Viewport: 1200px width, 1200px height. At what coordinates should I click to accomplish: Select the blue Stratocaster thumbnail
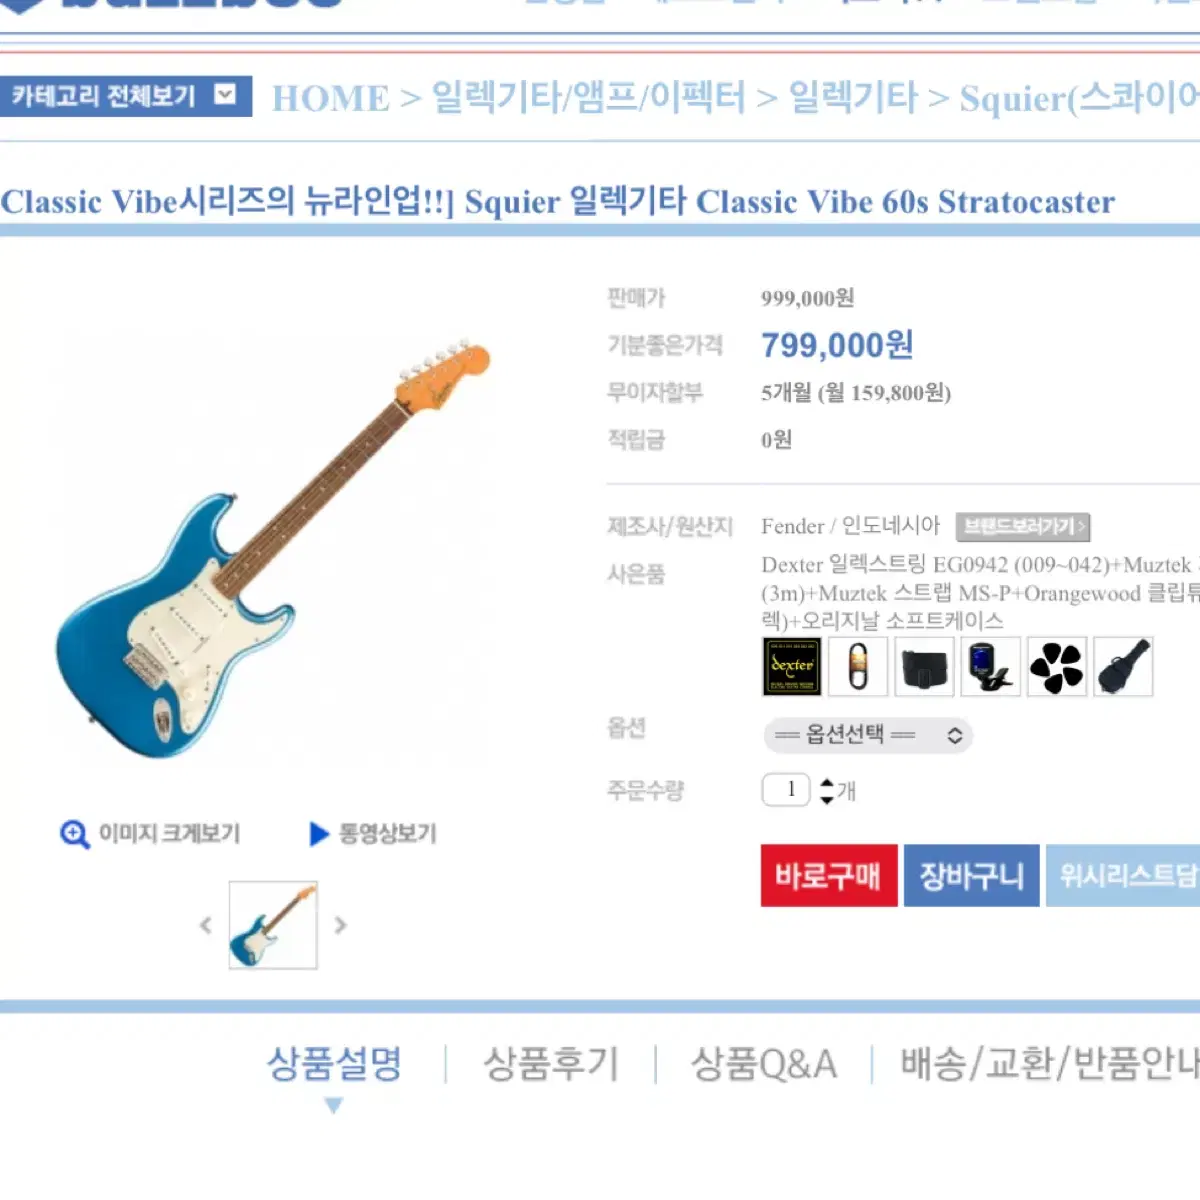(x=273, y=925)
